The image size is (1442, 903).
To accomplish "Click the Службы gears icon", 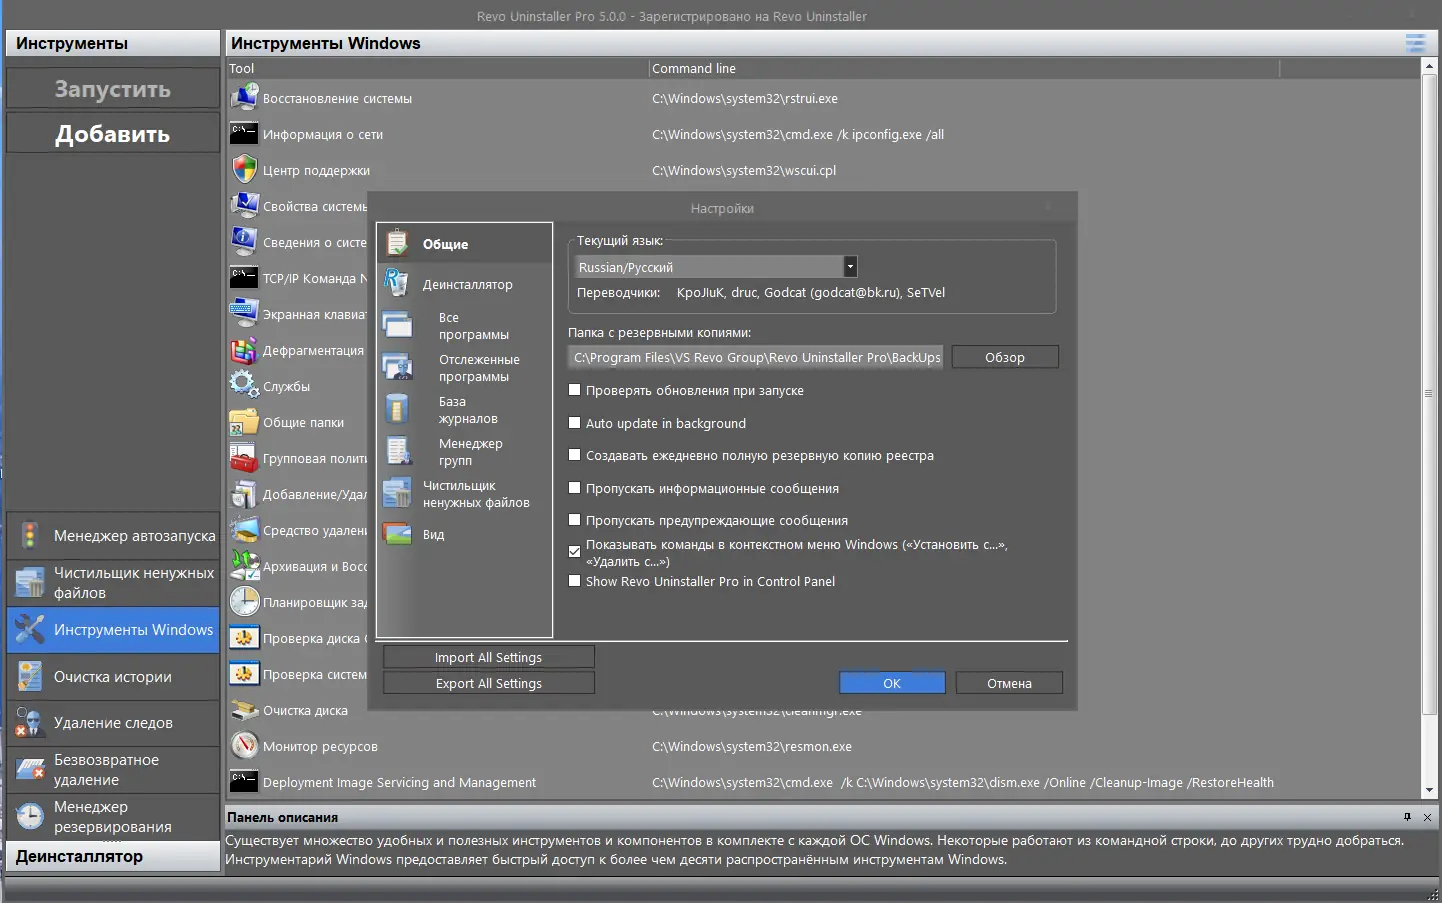I will coord(244,386).
